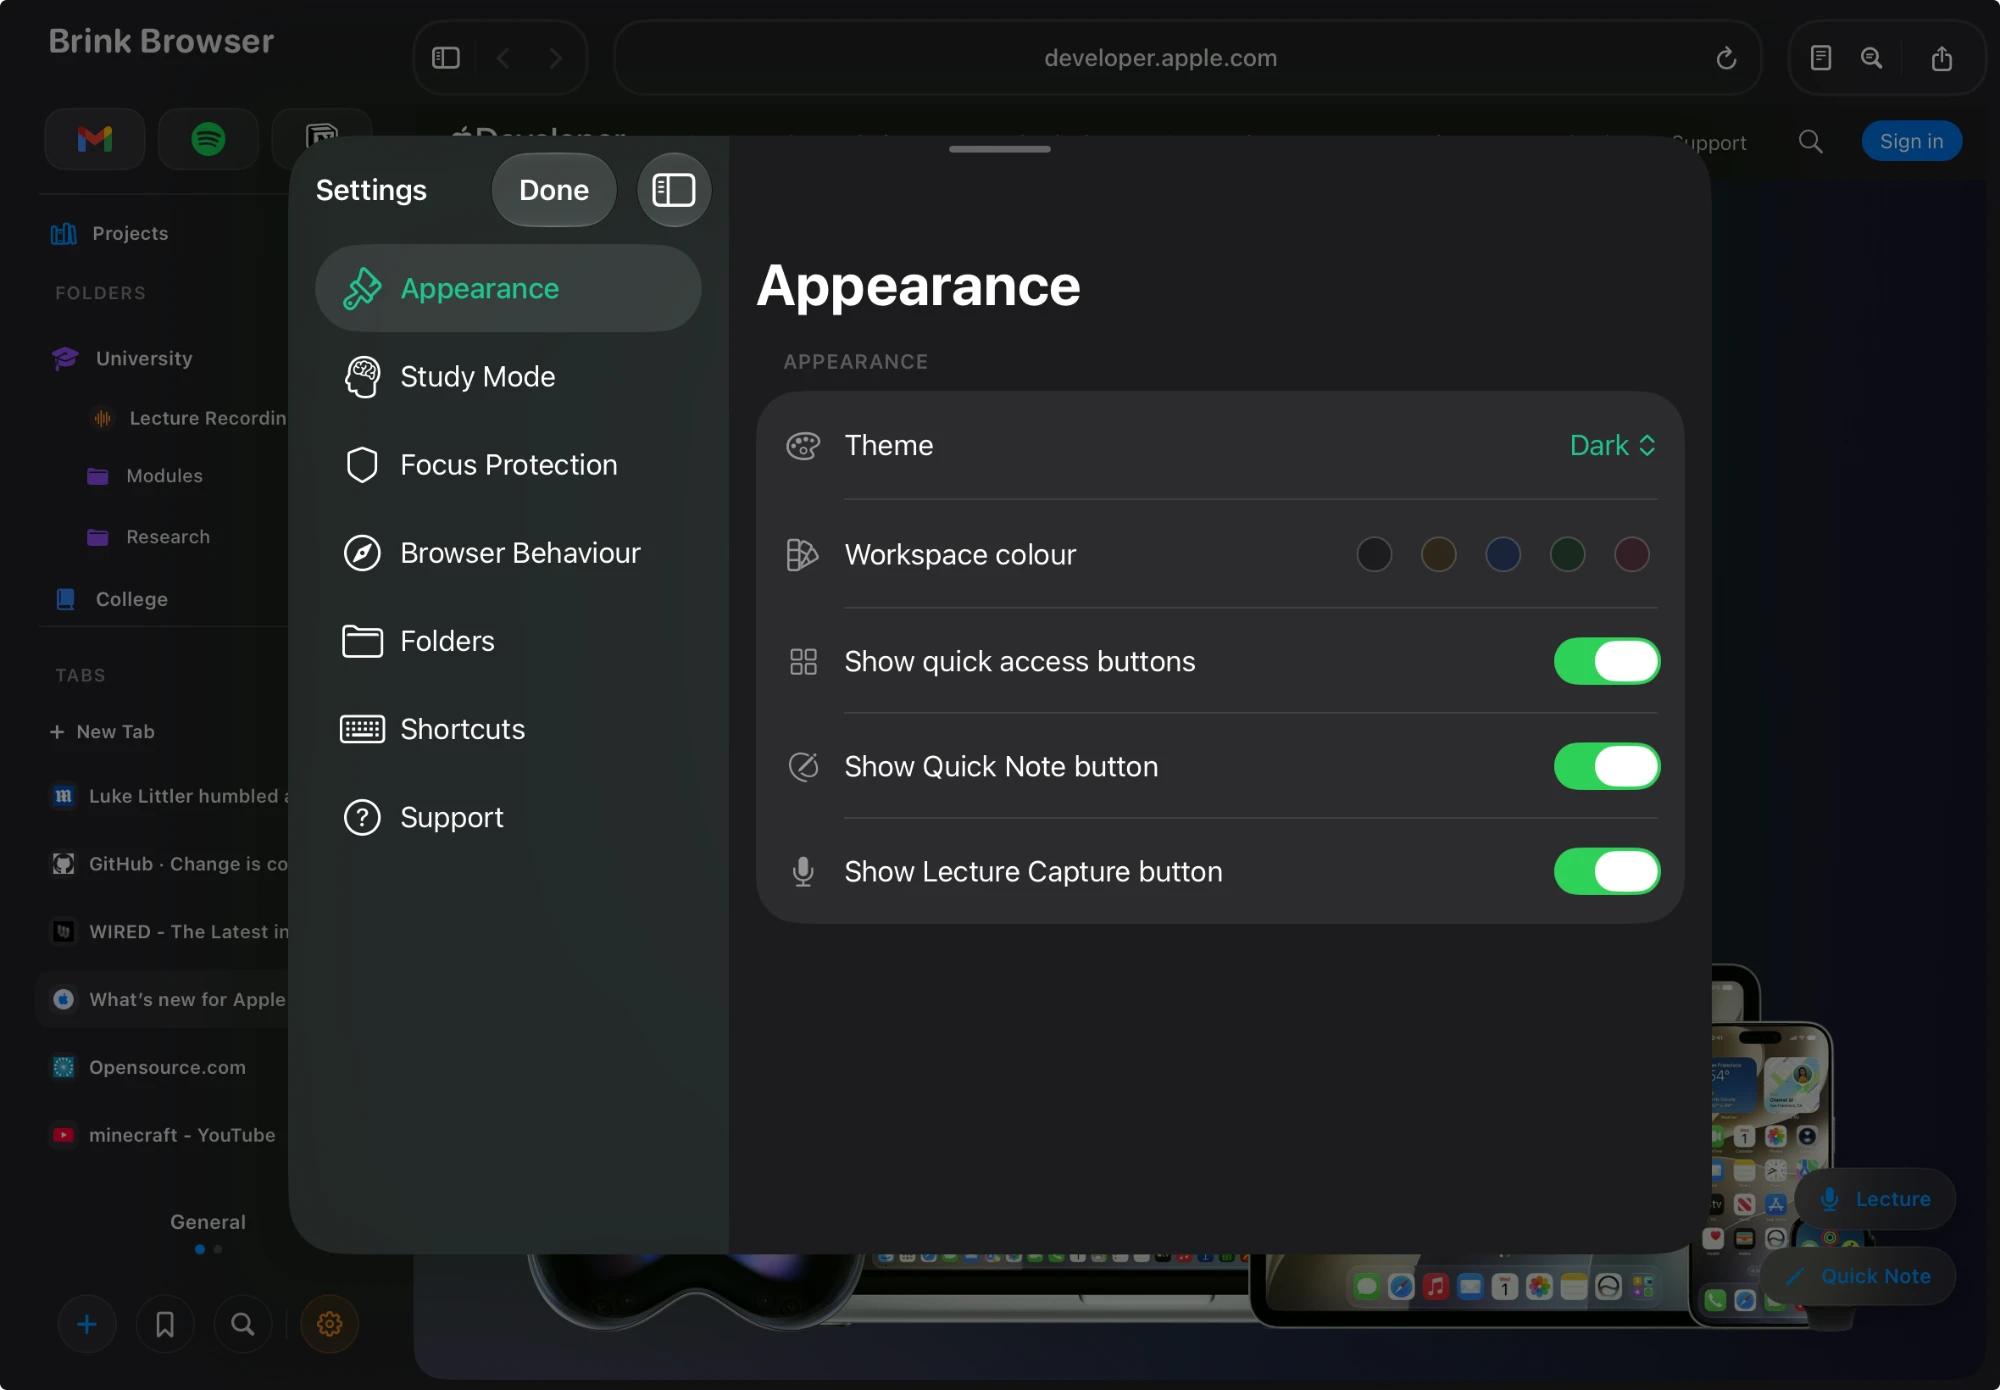Click the microphone icon beside Lecture Capture

803,872
